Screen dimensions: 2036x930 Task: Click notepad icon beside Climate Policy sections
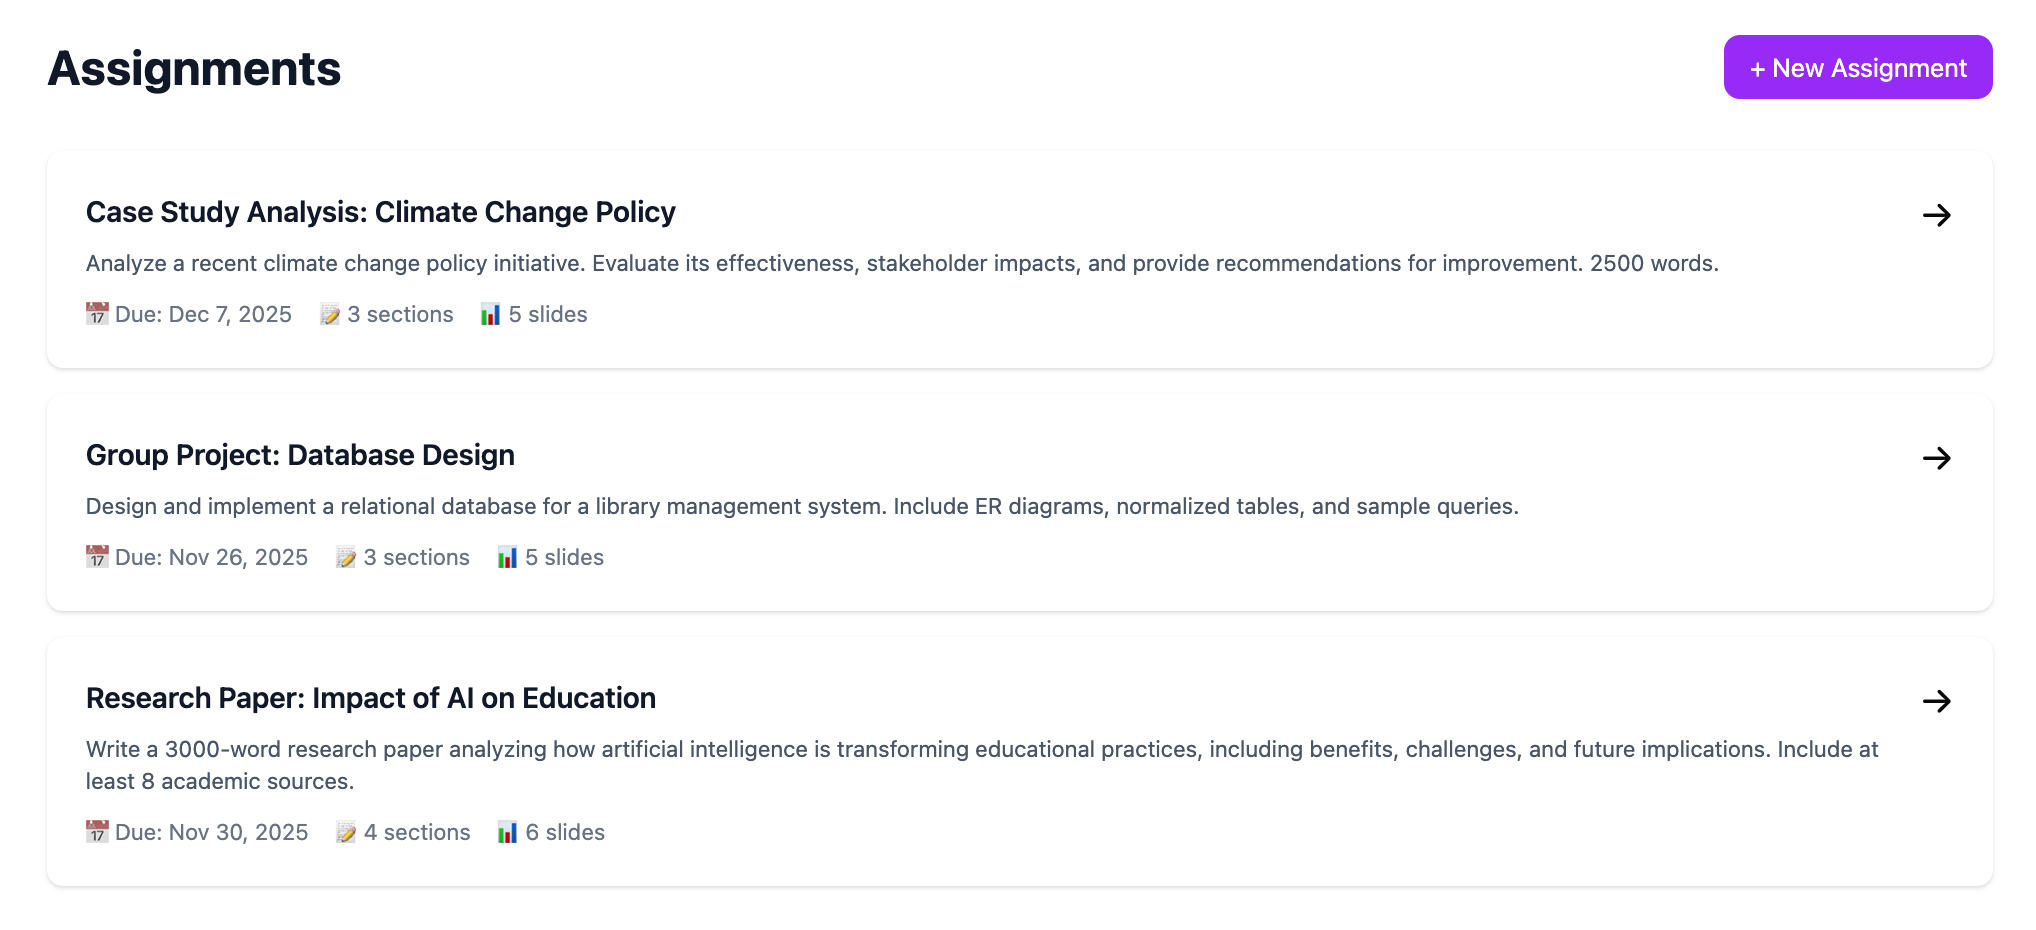330,315
